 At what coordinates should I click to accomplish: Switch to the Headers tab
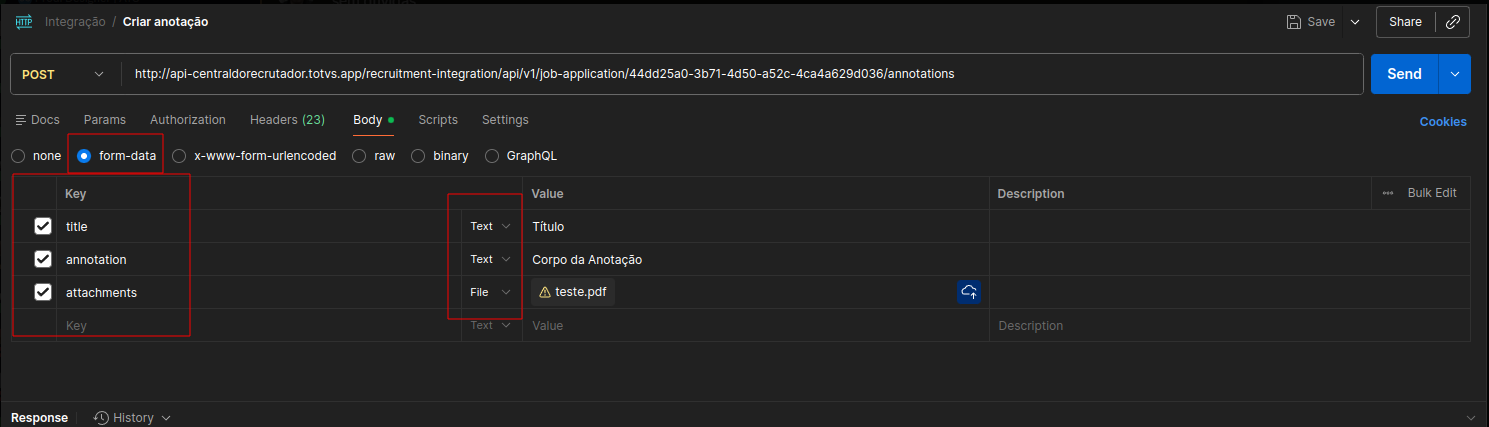point(287,120)
